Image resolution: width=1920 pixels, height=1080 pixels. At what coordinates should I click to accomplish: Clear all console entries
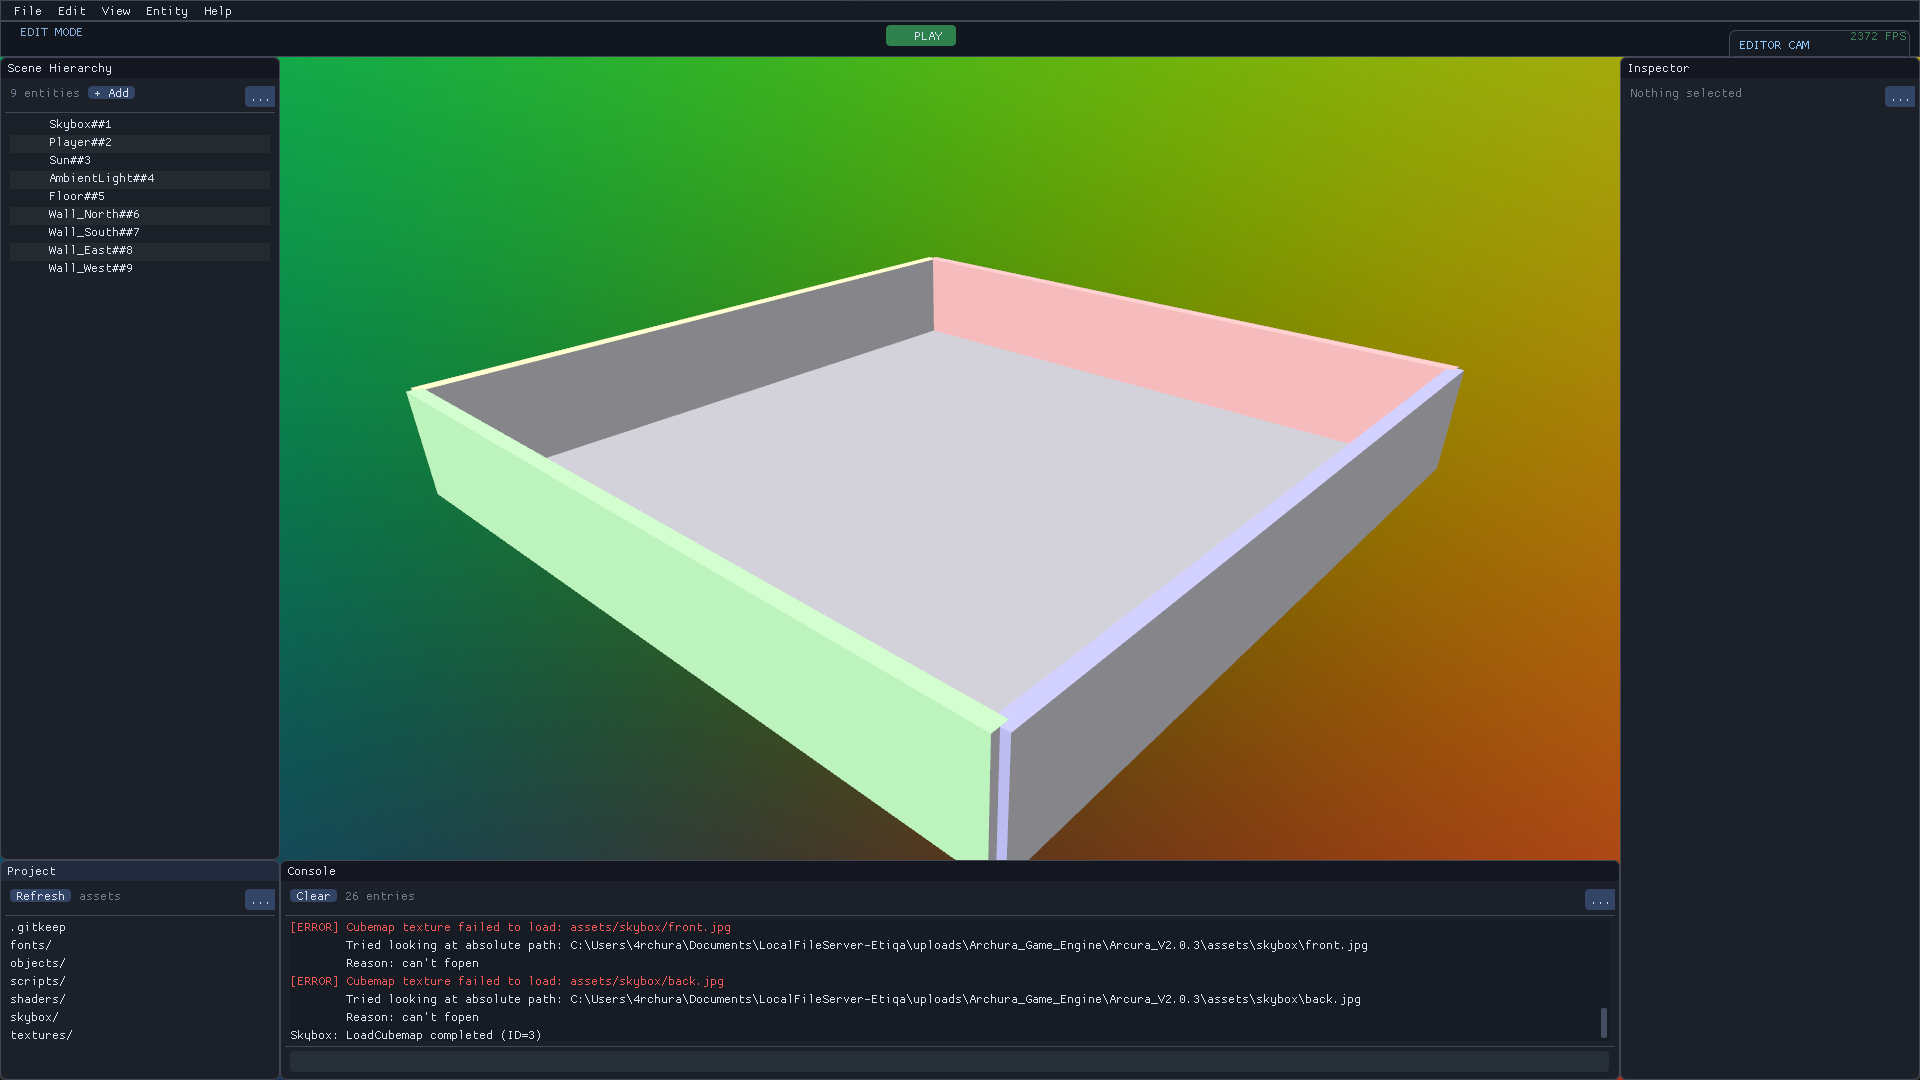tap(313, 895)
